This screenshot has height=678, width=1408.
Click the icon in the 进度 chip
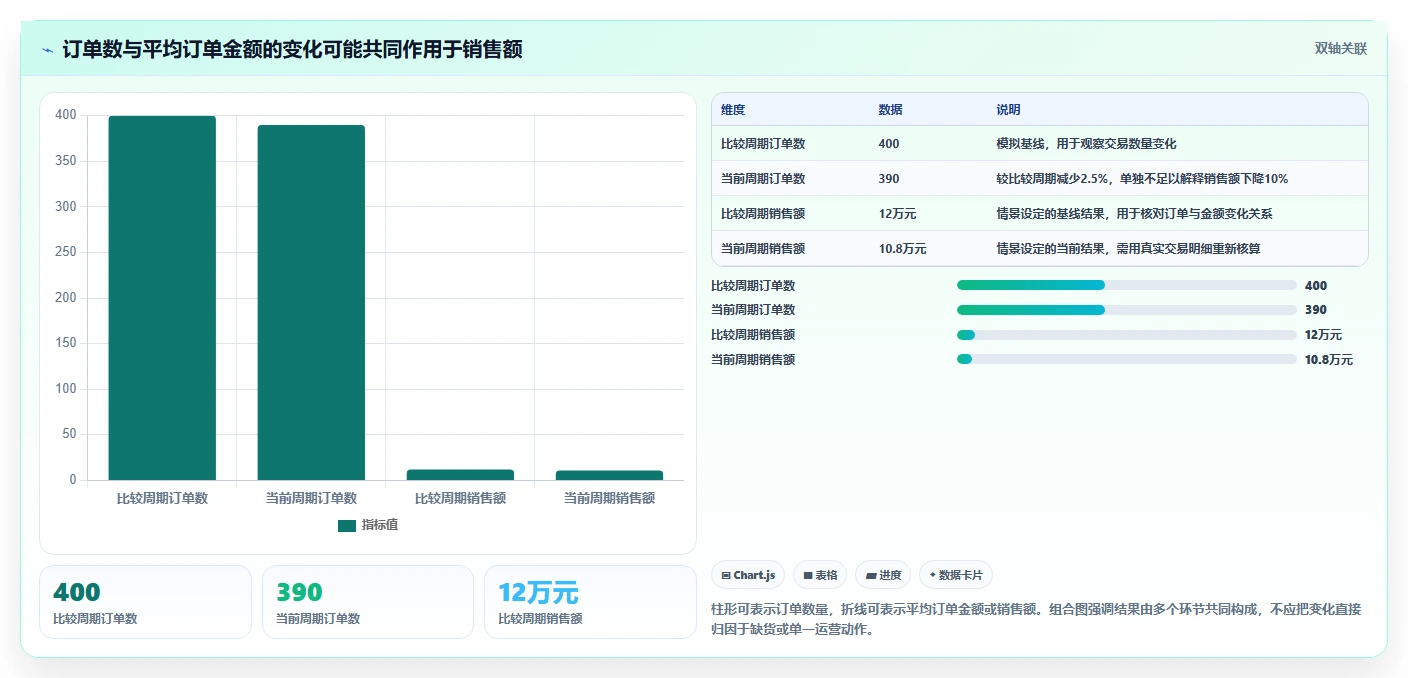(871, 575)
